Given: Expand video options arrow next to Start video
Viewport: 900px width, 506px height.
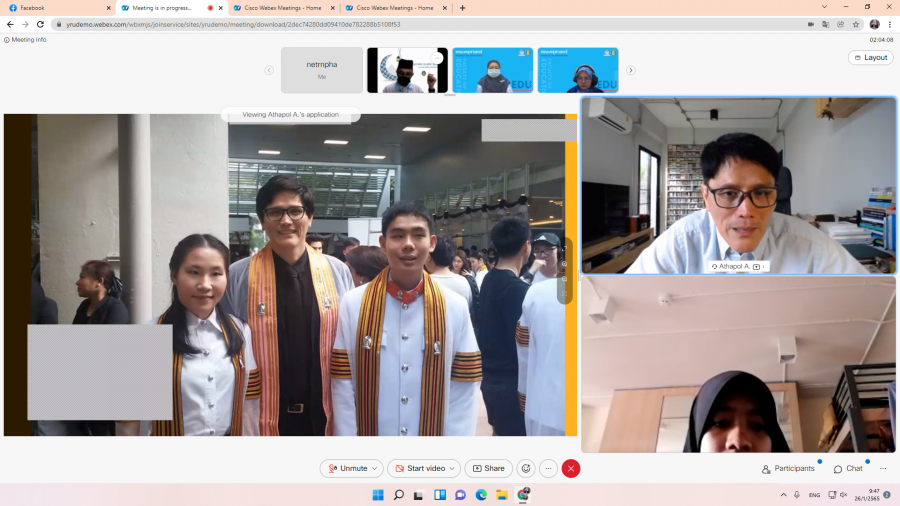Looking at the screenshot, I should [452, 468].
